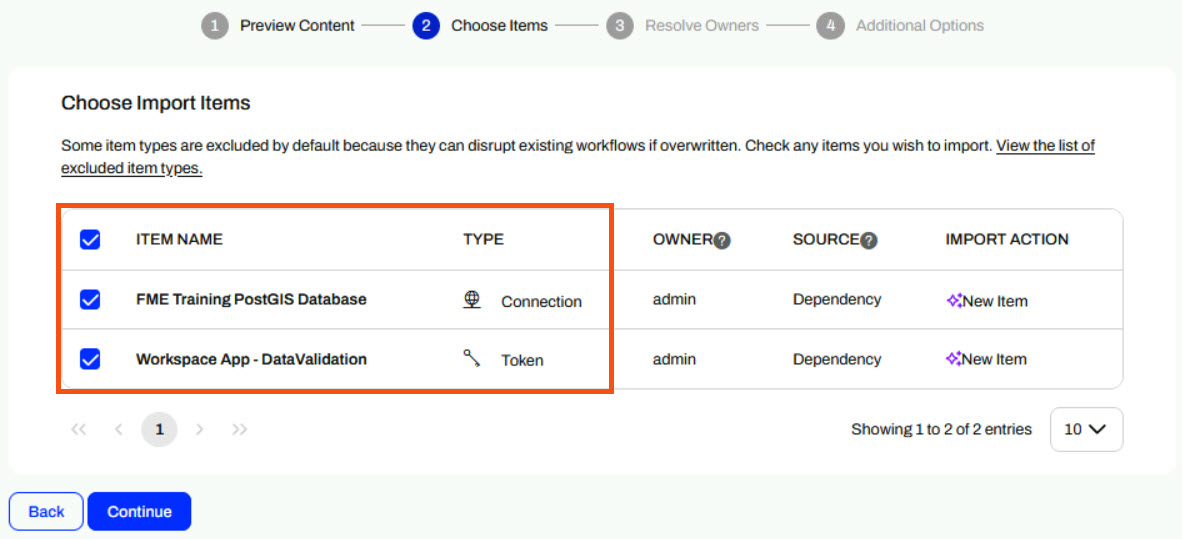Toggle the select-all checkbox in header
Screen dimensions: 1182x539
tap(90, 239)
